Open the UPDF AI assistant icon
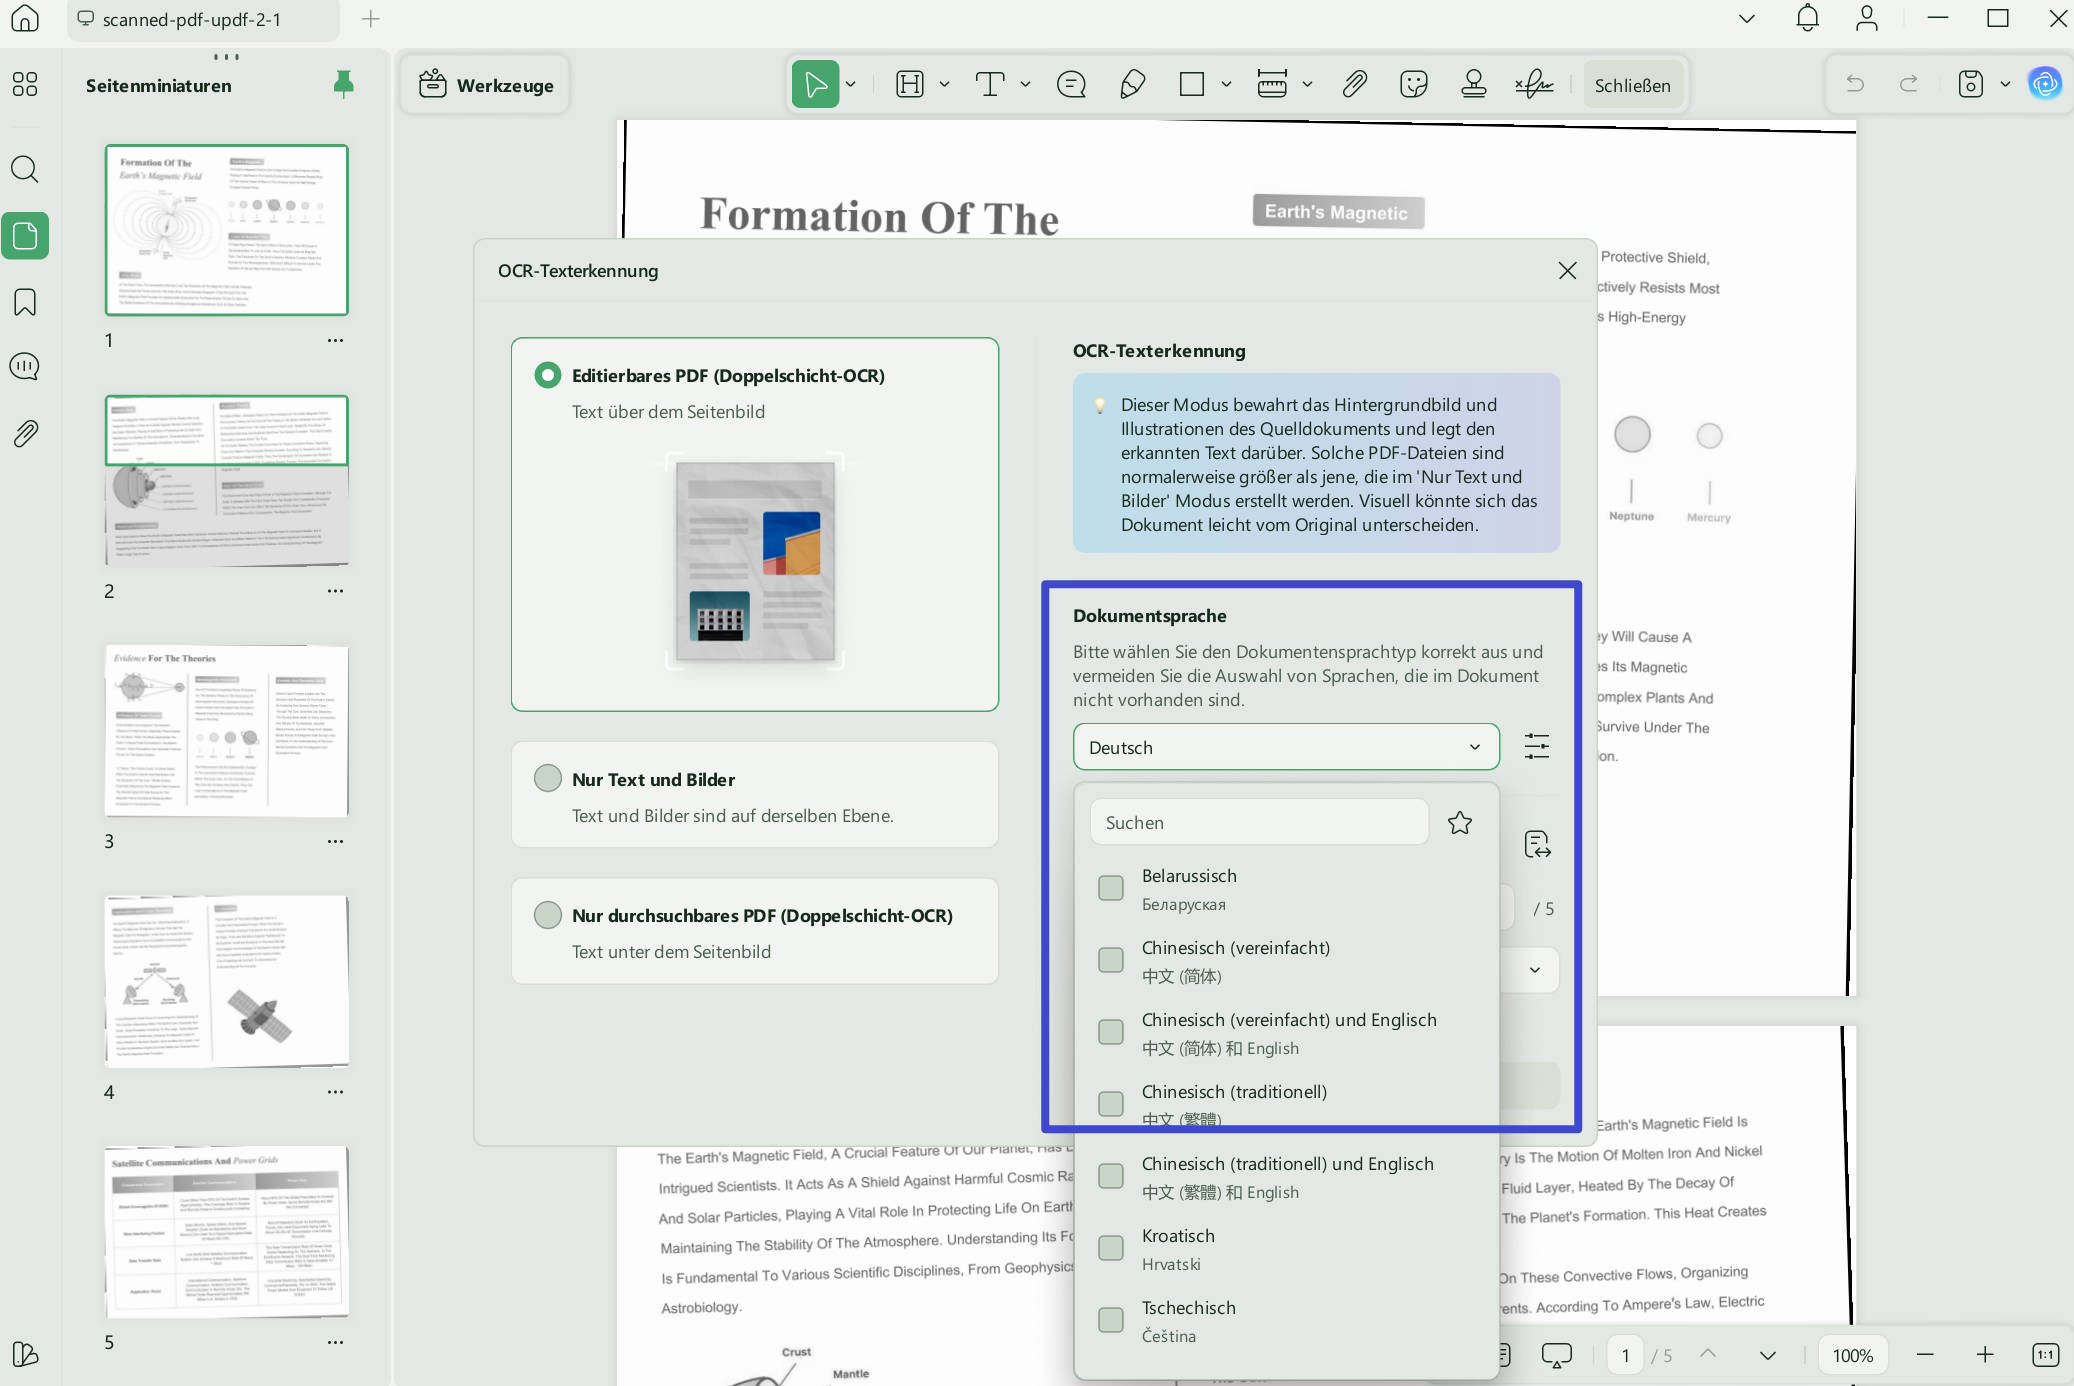This screenshot has height=1386, width=2074. pos(2045,84)
